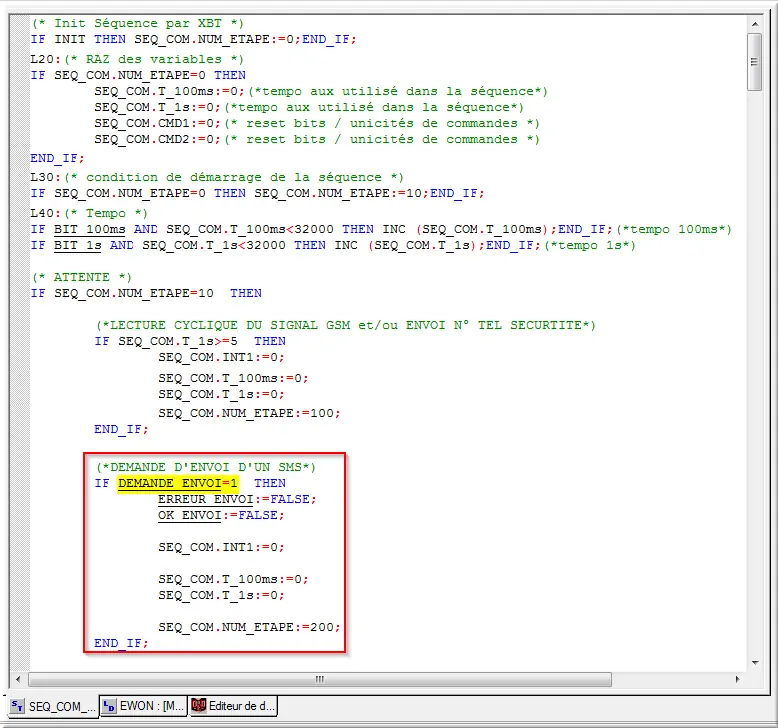Click the L40: Tempo label line
778x728 pixels.
point(89,213)
